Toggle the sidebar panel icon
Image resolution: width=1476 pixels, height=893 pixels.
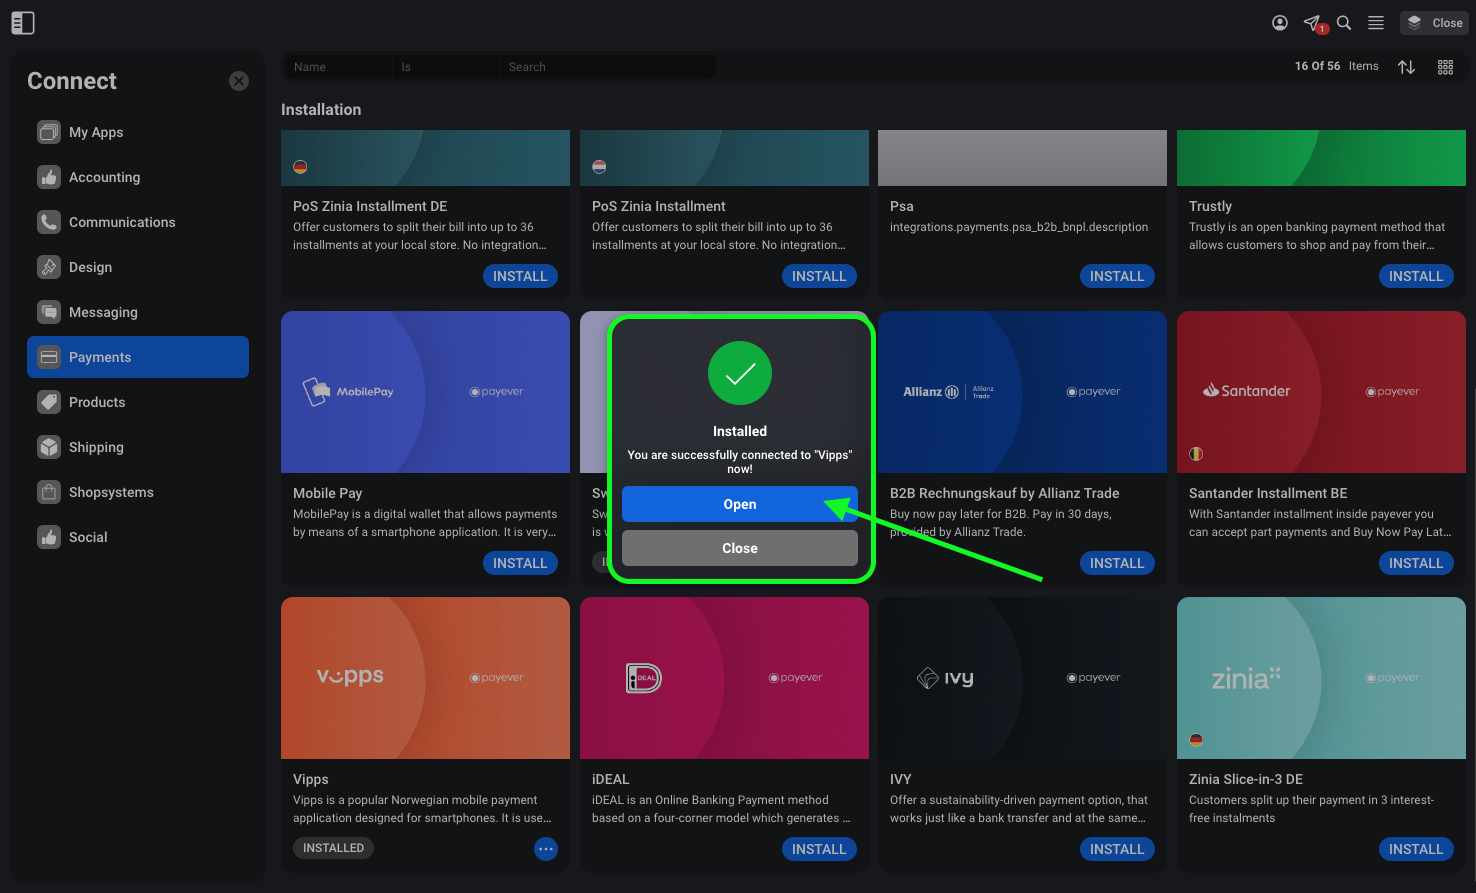tap(22, 22)
